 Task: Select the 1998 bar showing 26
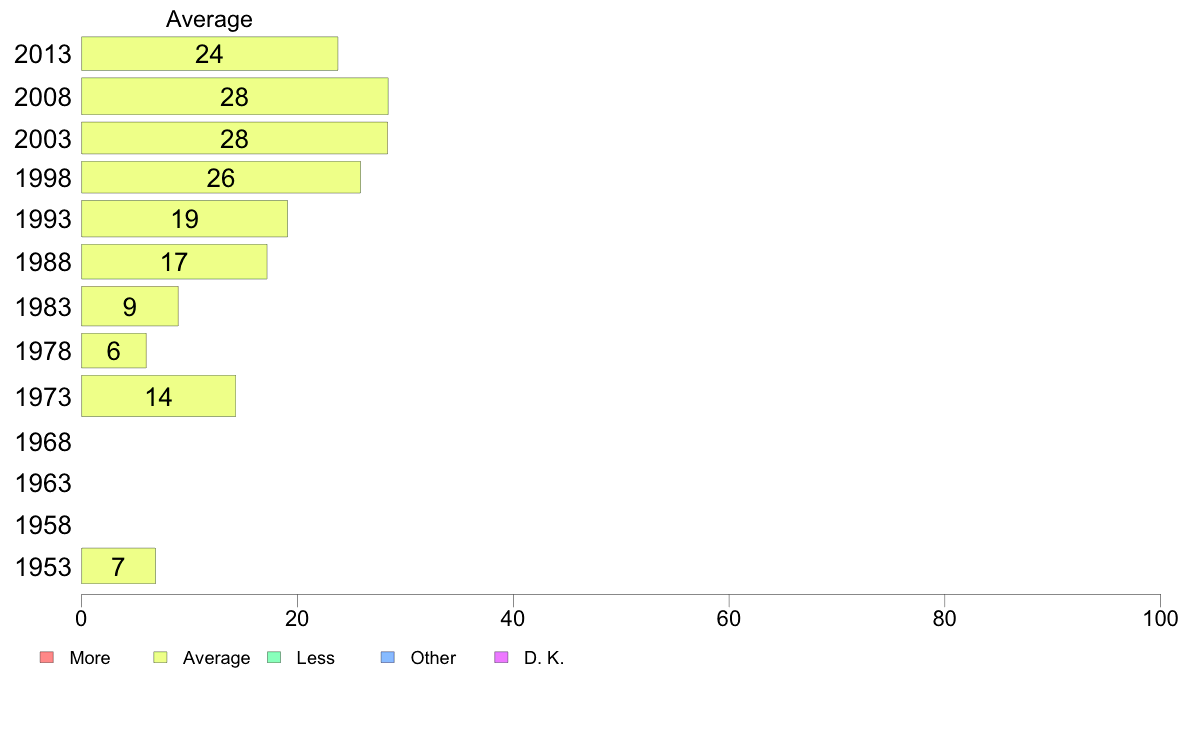click(220, 177)
